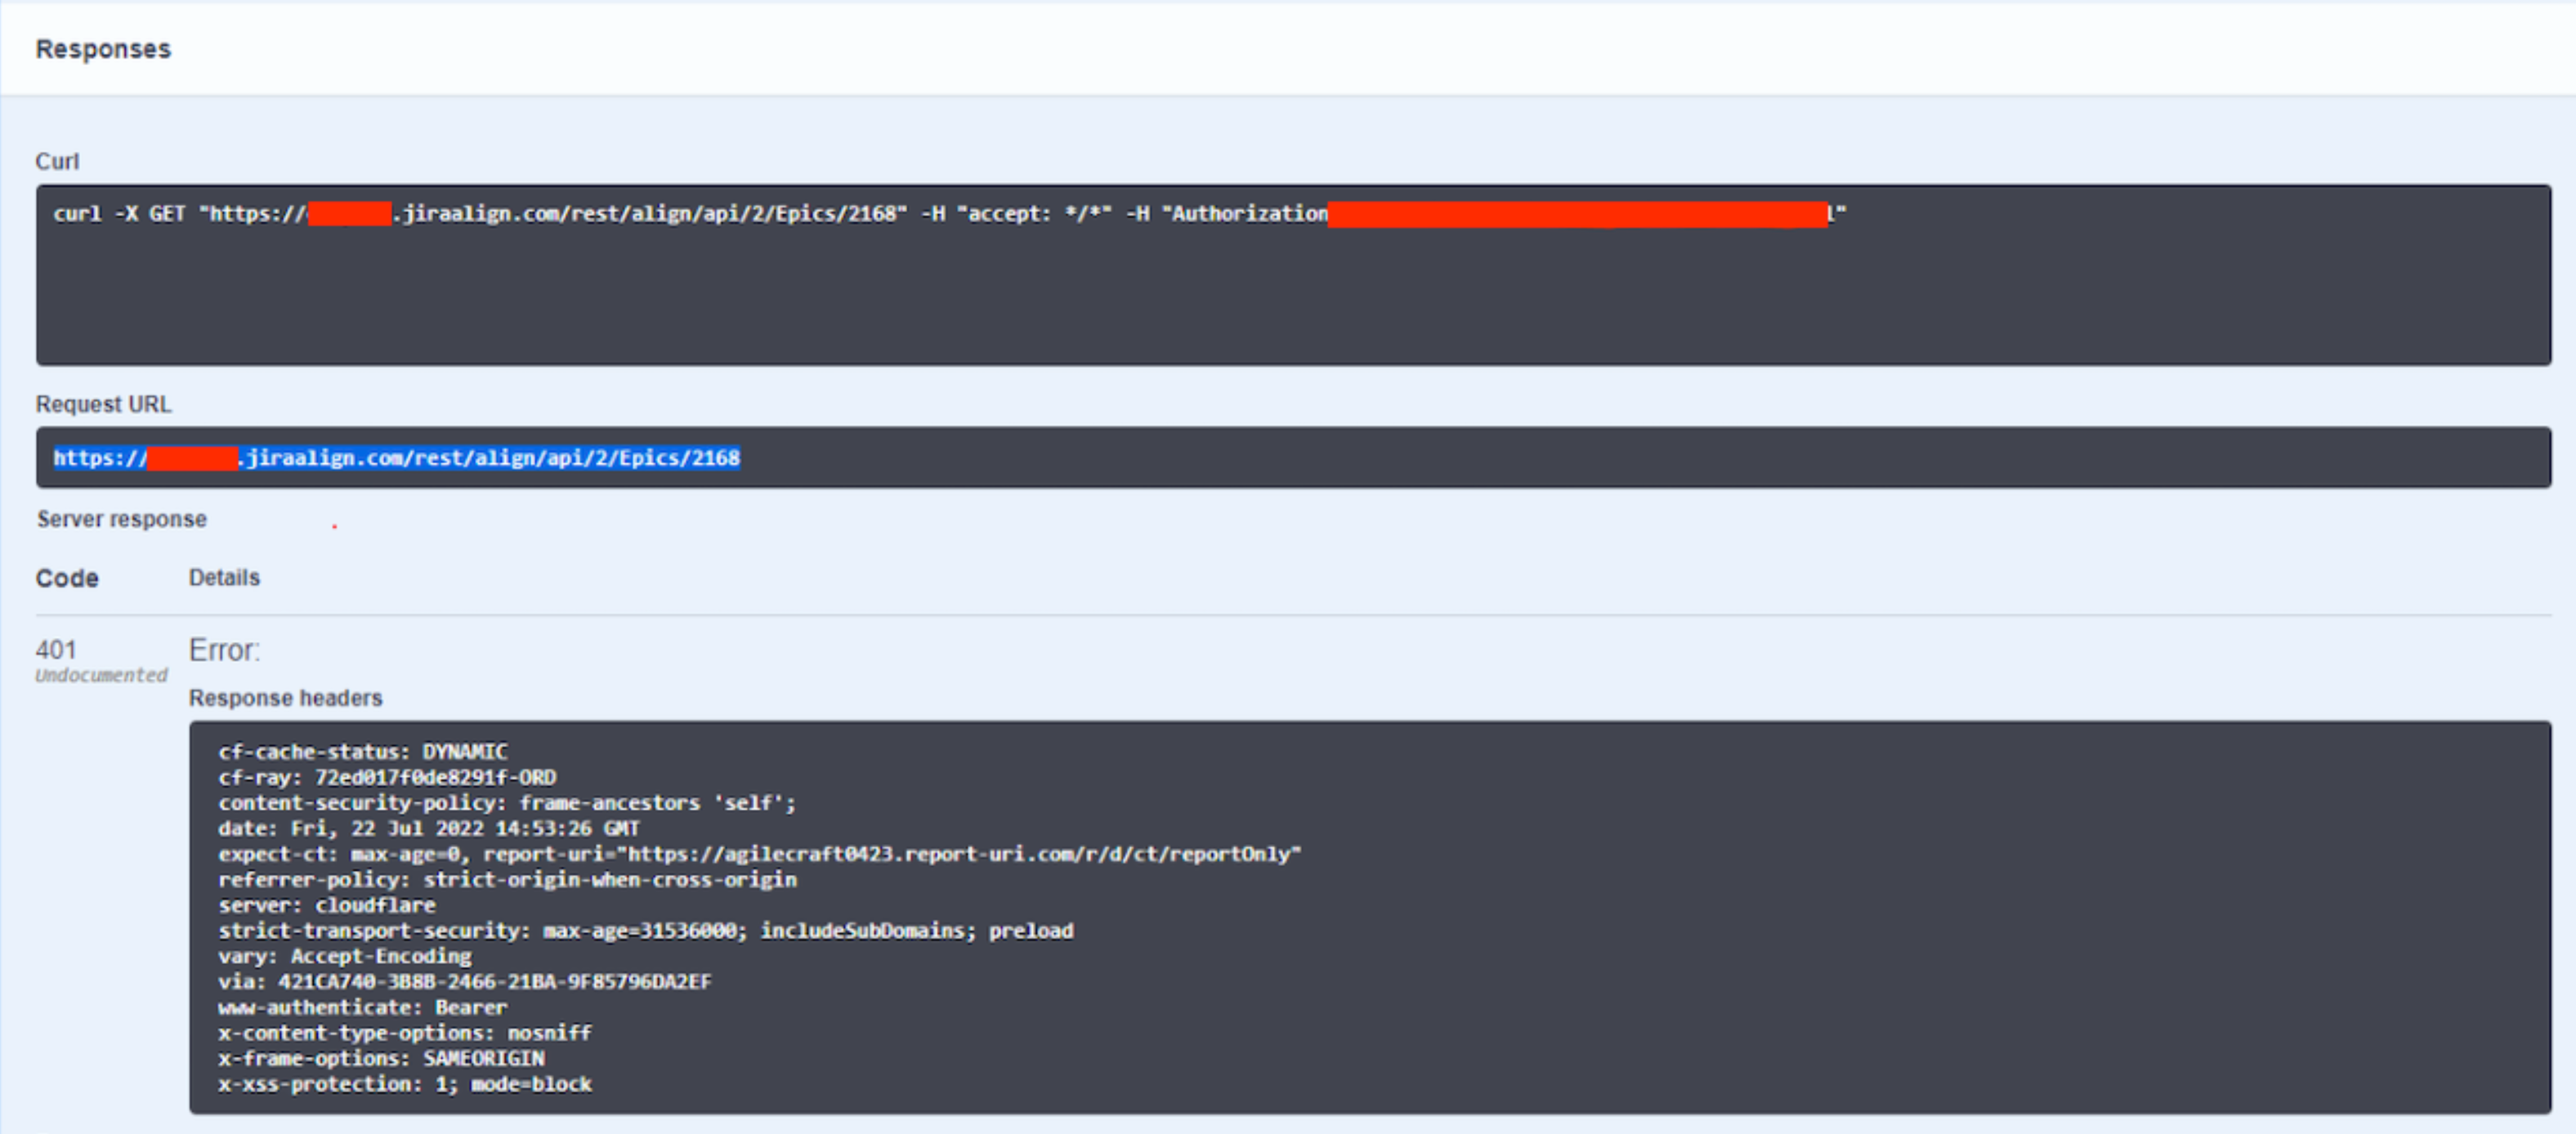2576x1134 pixels.
Task: Click the Server response label
Action: (x=121, y=519)
